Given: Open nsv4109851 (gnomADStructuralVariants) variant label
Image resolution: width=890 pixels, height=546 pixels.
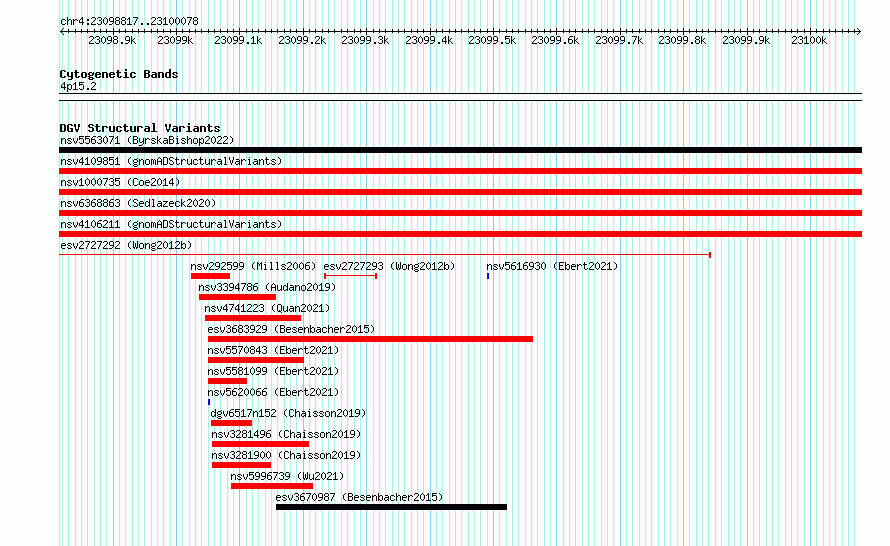Looking at the screenshot, I should coord(171,161).
